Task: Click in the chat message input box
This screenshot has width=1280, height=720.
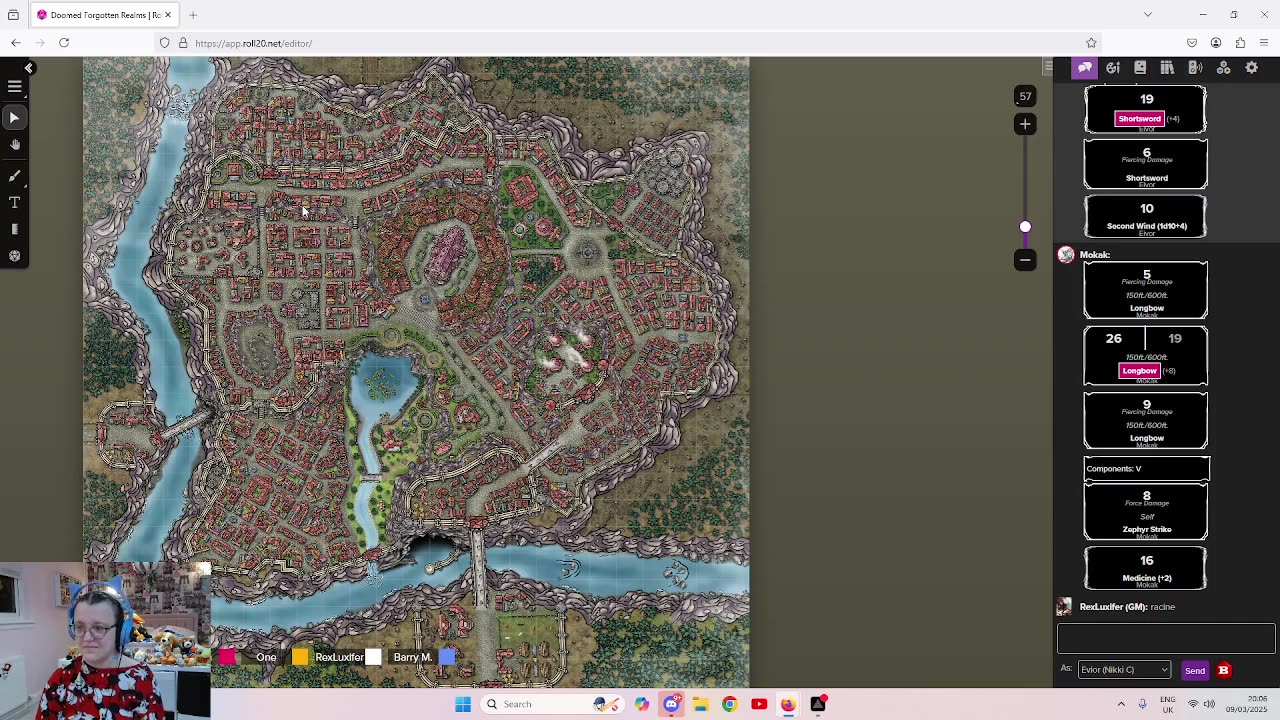Action: [x=1166, y=638]
